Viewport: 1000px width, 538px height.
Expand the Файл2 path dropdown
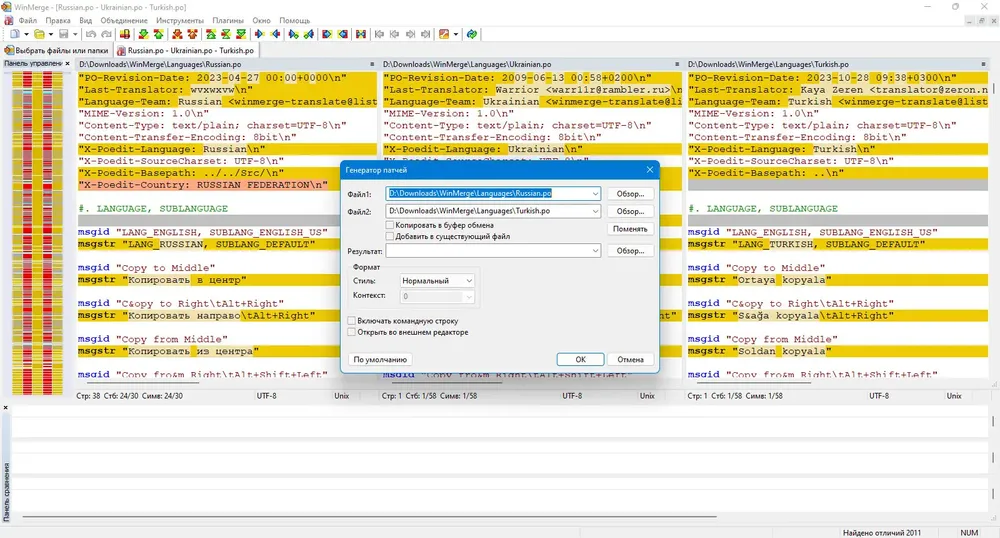[x=594, y=211]
